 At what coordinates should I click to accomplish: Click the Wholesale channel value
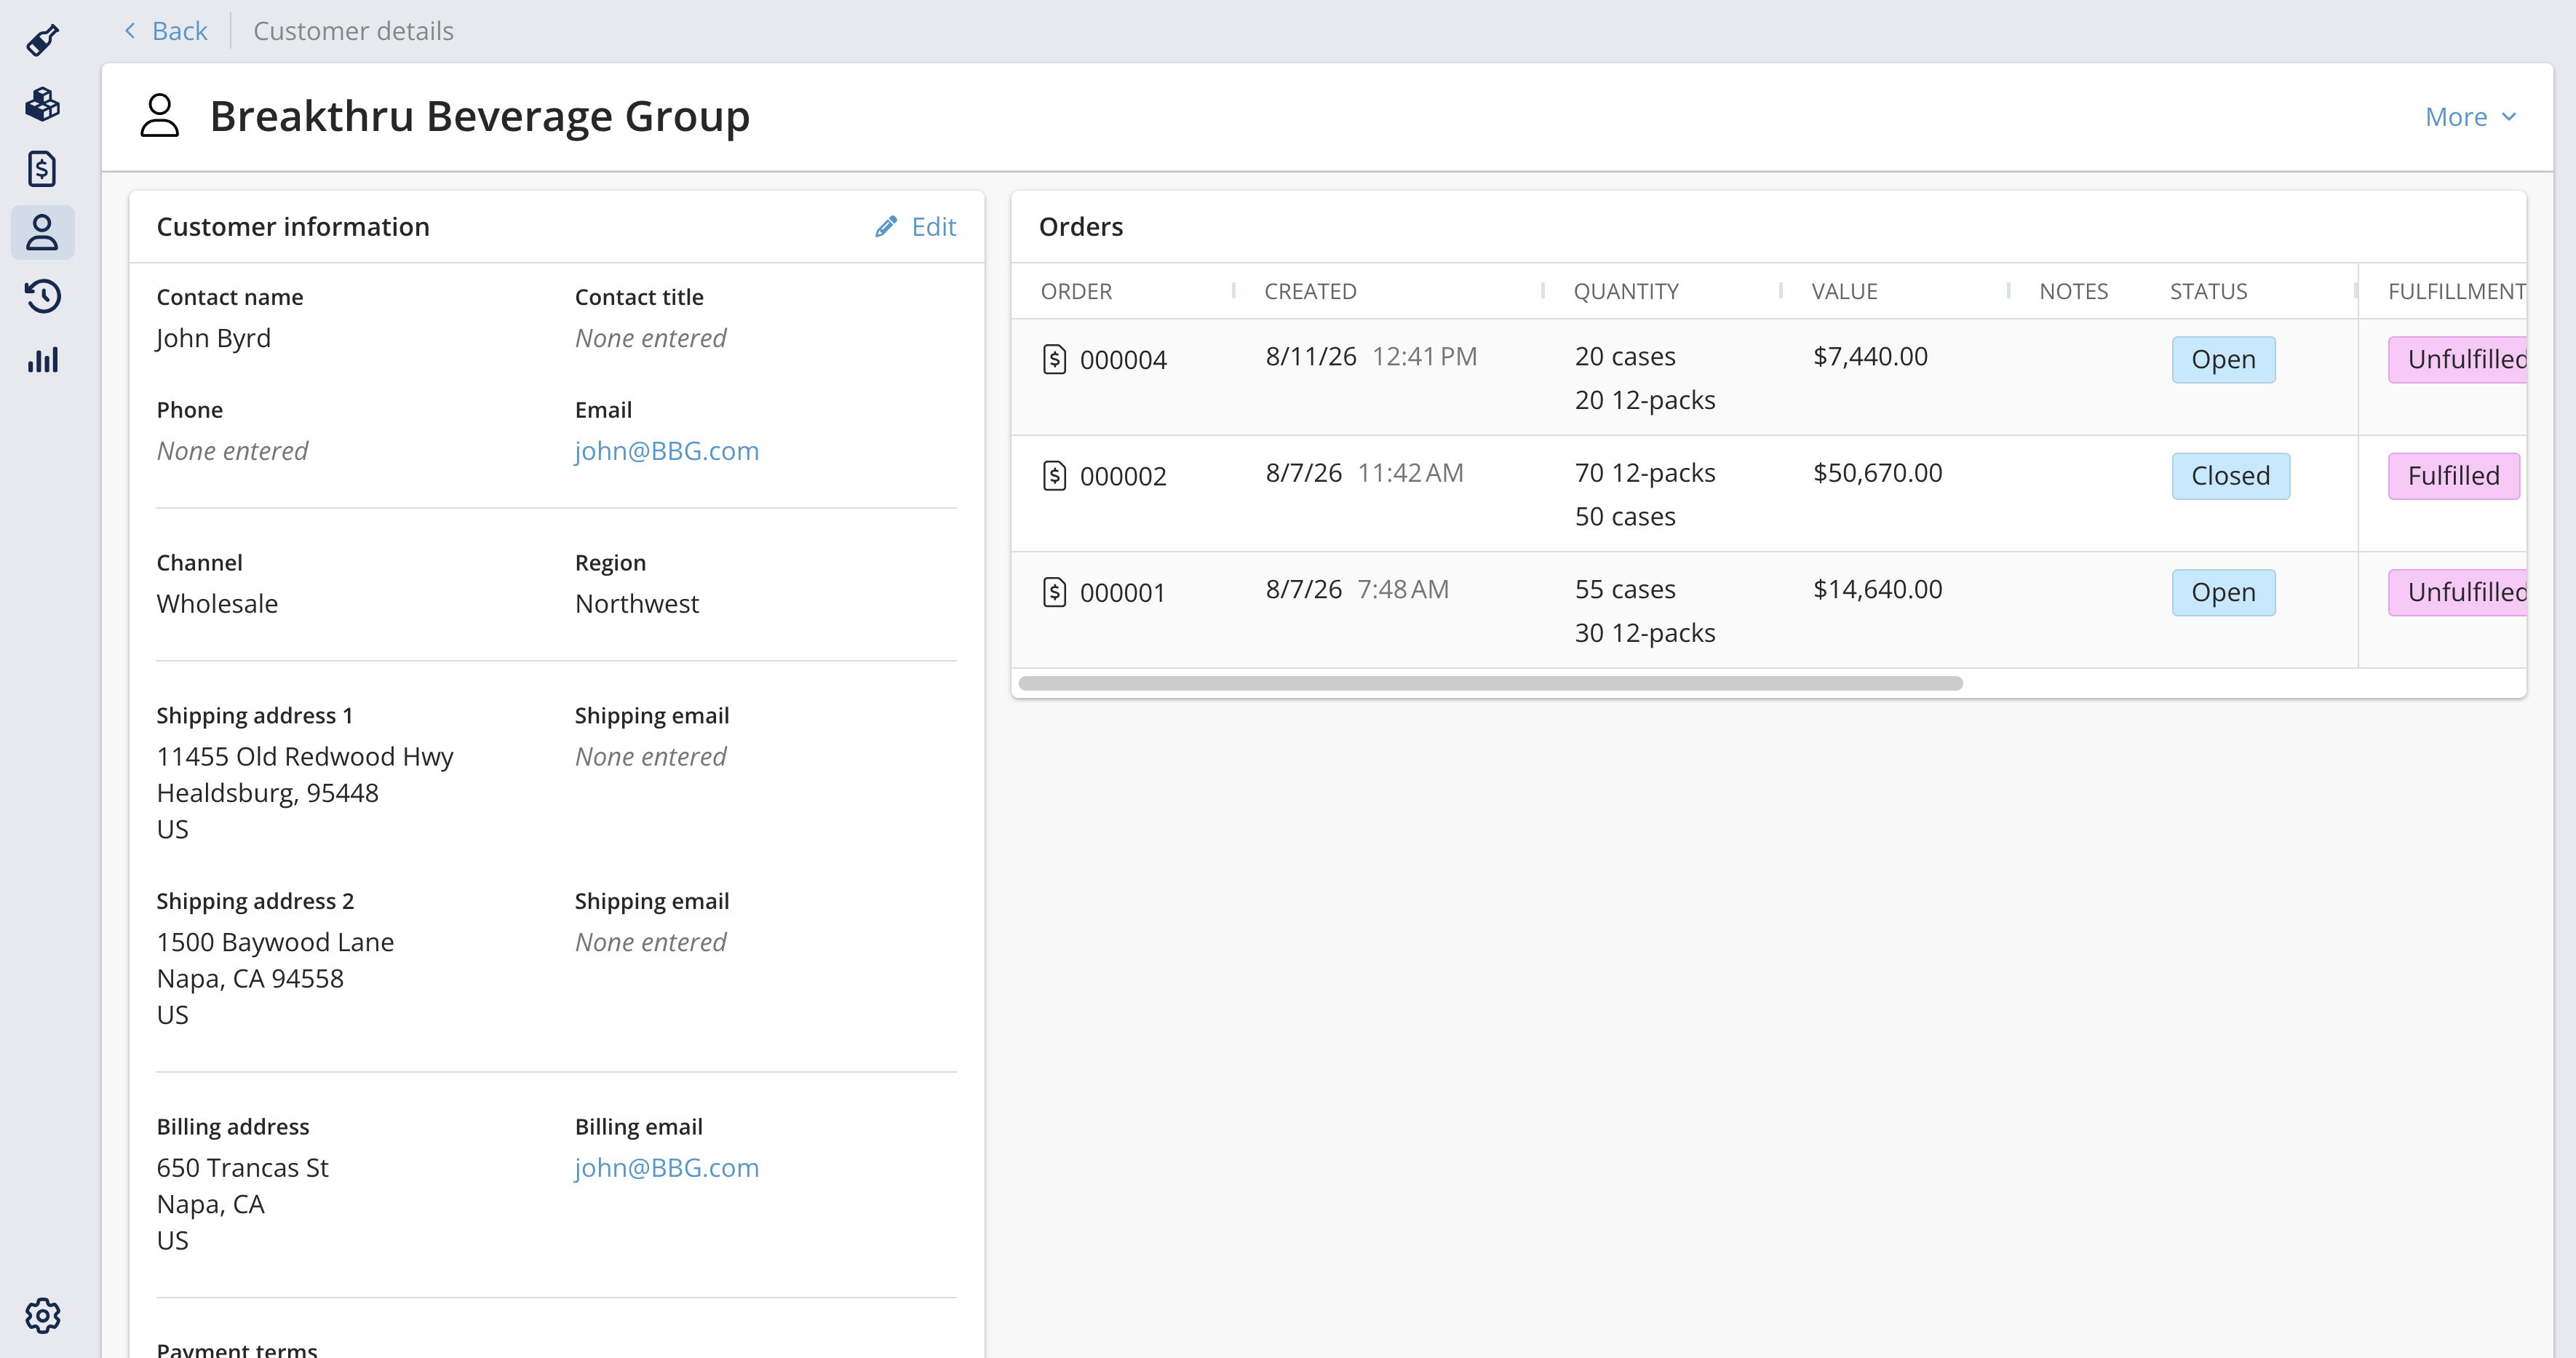217,604
